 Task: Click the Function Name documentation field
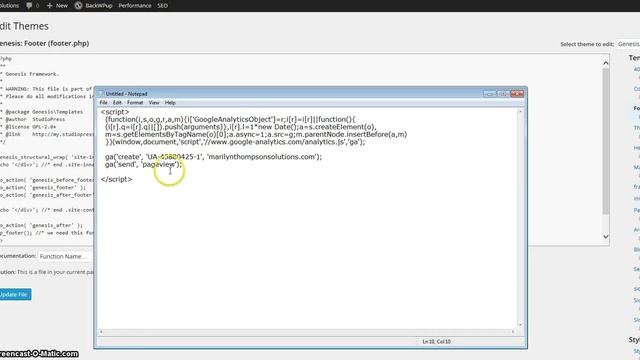[65, 256]
